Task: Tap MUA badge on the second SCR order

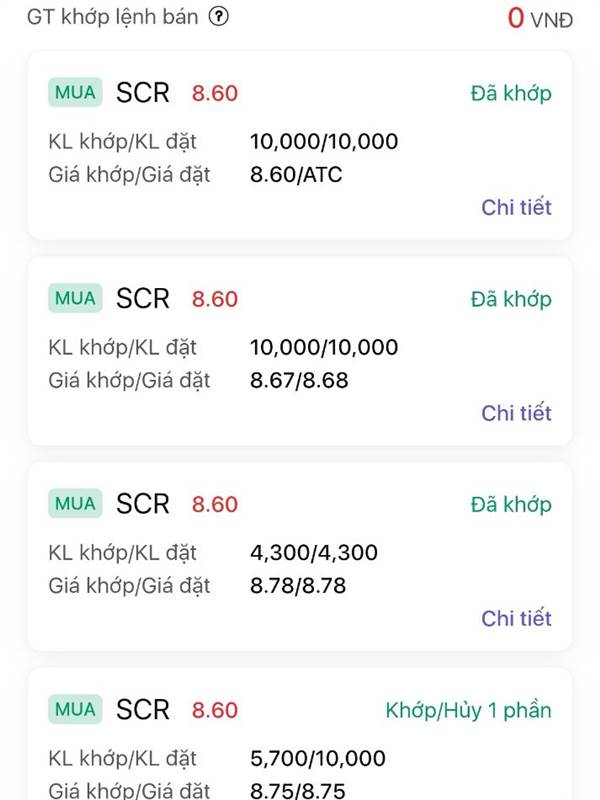Action: [x=76, y=298]
